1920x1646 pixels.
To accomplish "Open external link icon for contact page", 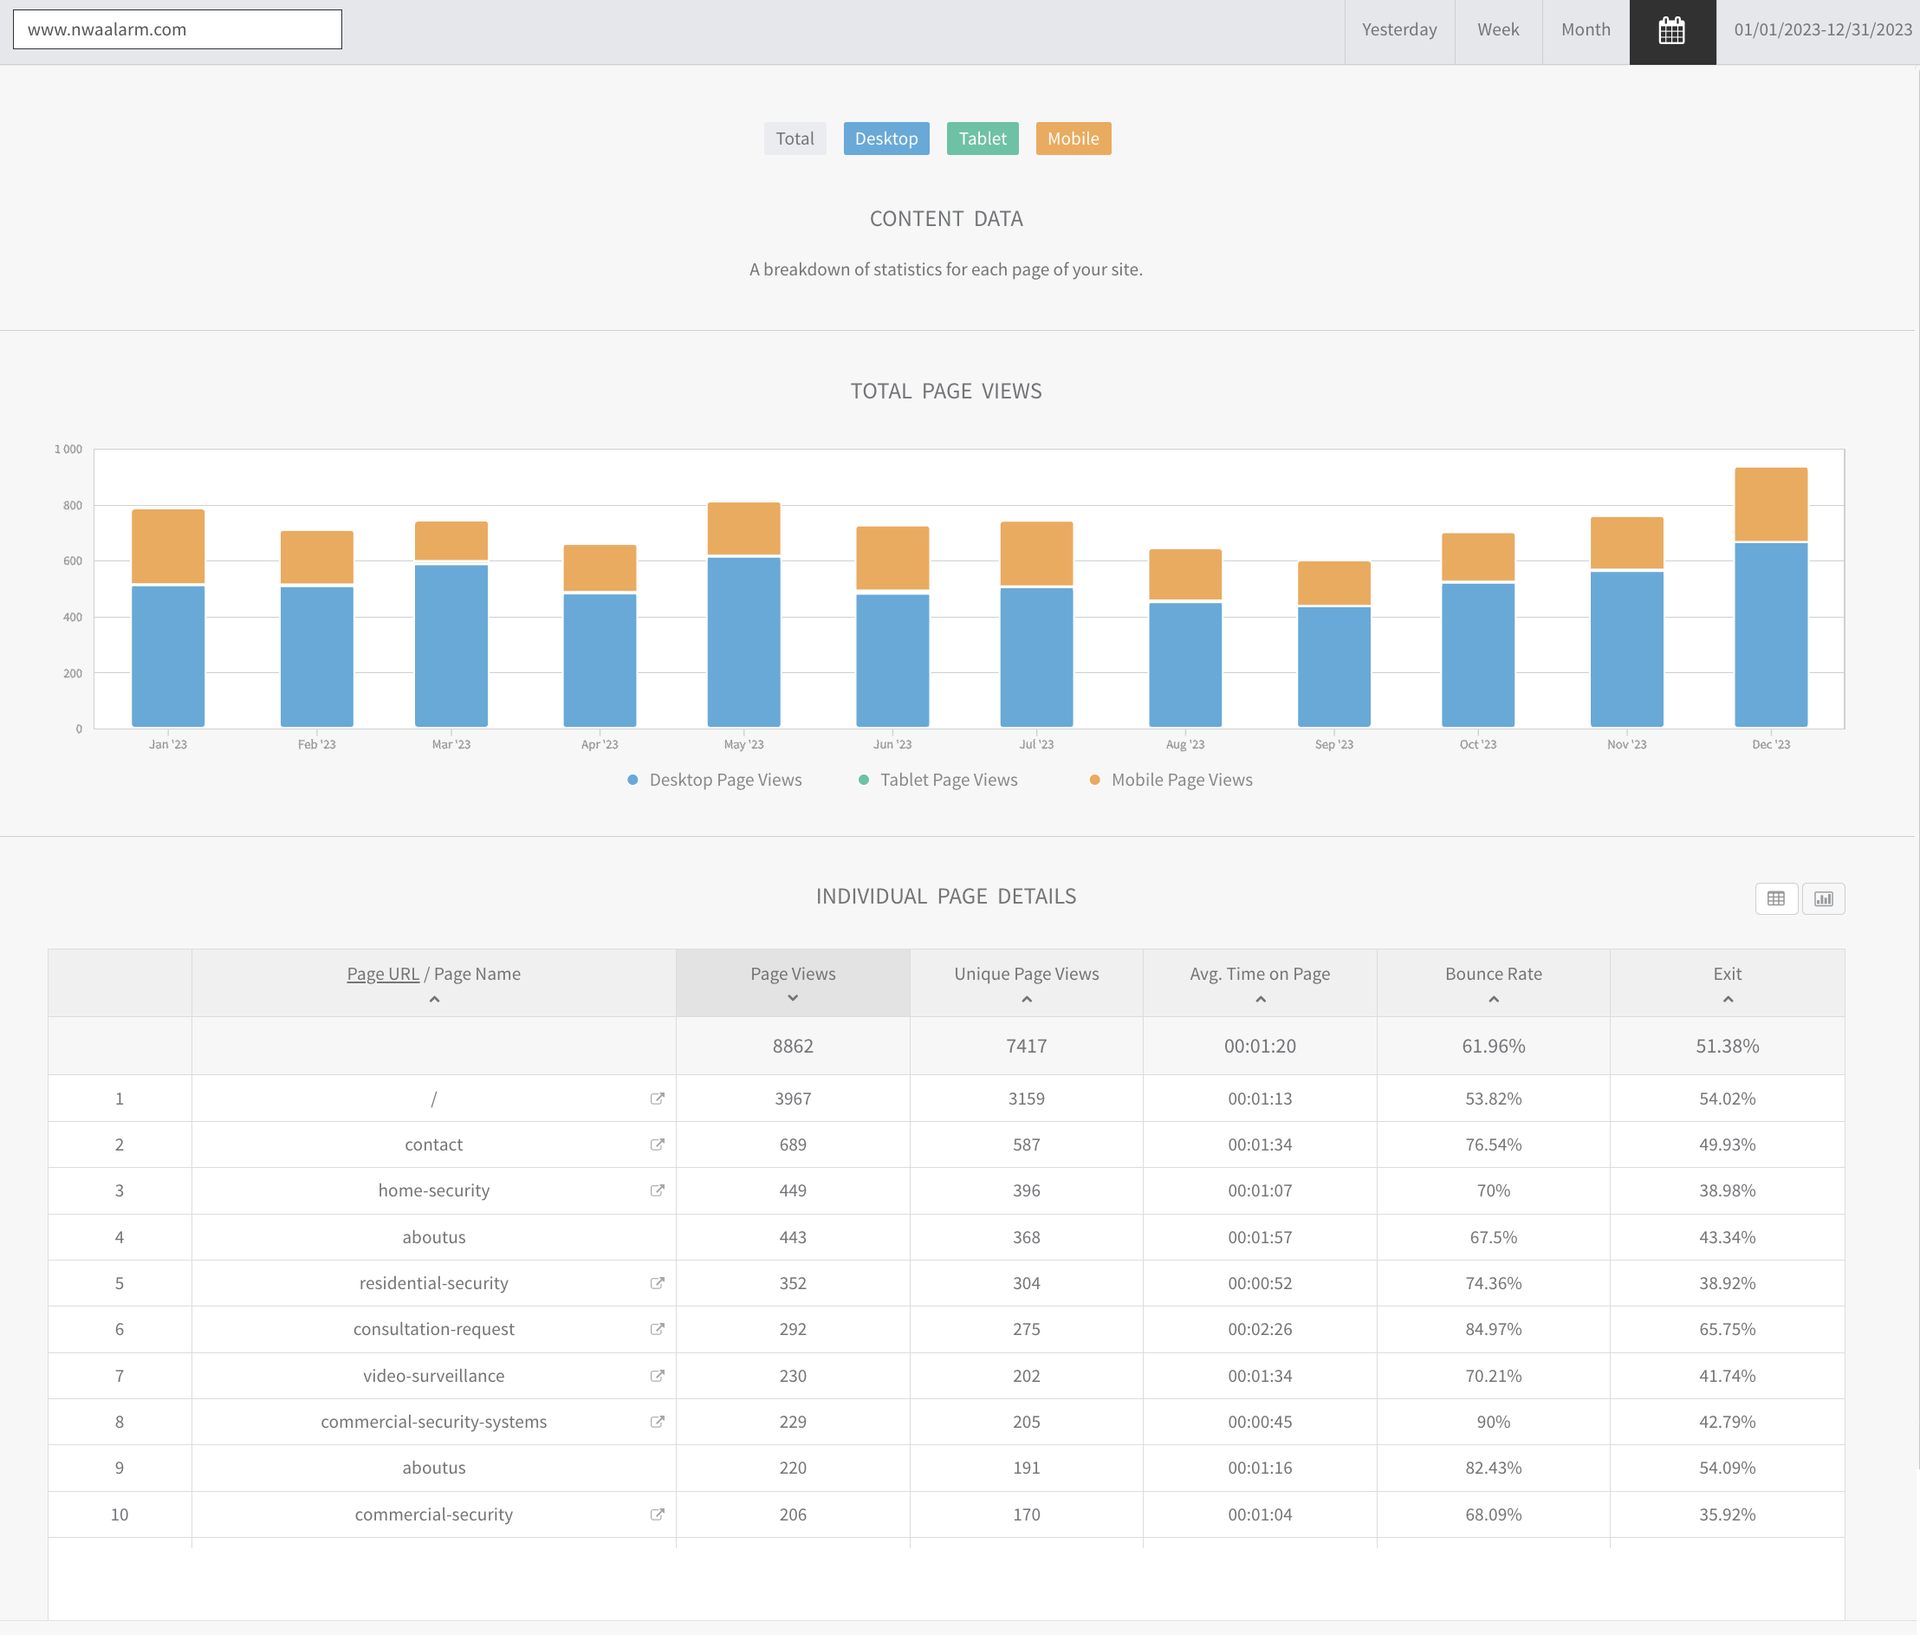I will (x=657, y=1144).
